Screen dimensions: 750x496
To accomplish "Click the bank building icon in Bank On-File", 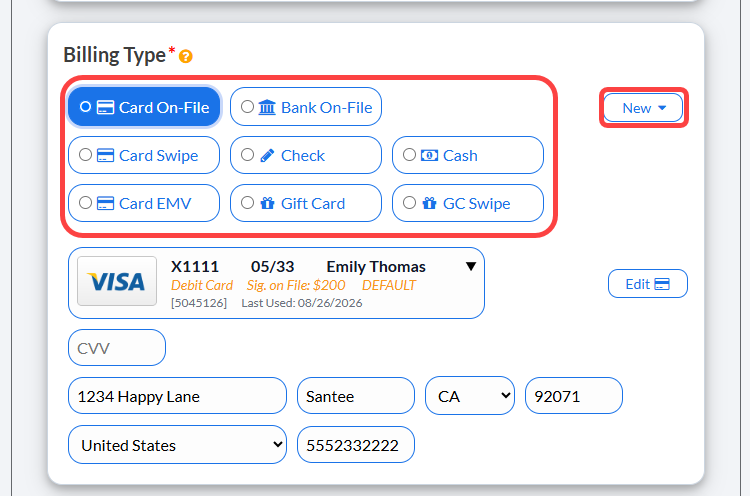I will (x=267, y=107).
